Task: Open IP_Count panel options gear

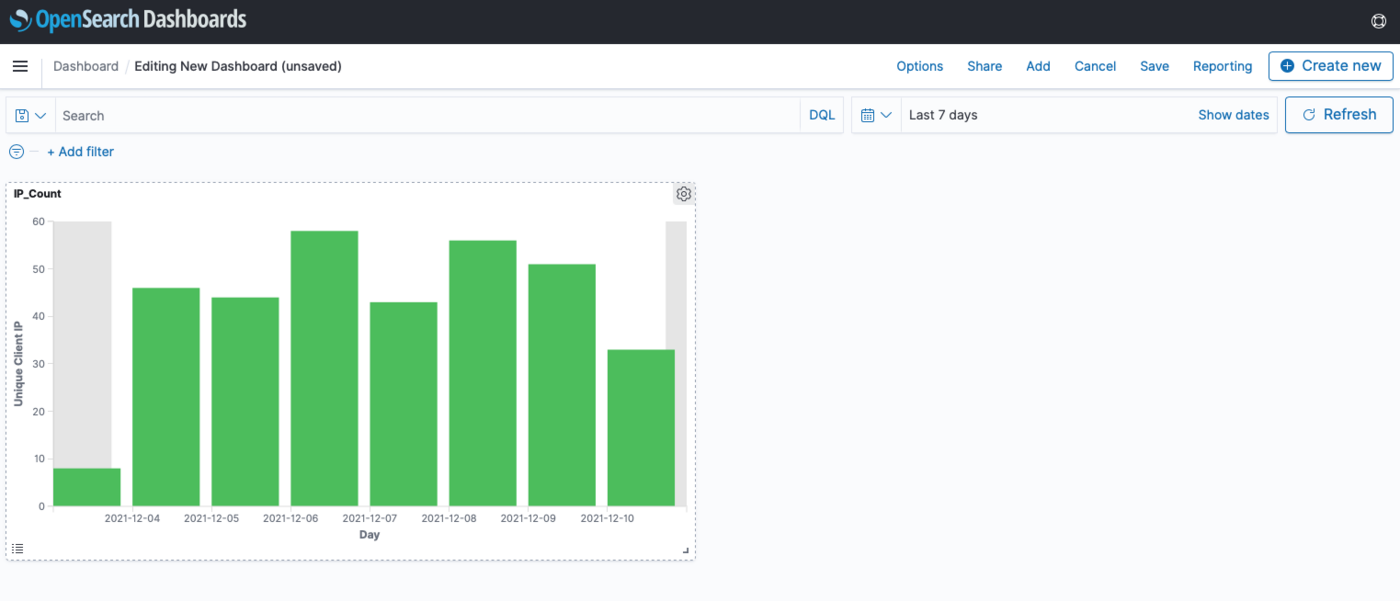Action: click(x=684, y=194)
